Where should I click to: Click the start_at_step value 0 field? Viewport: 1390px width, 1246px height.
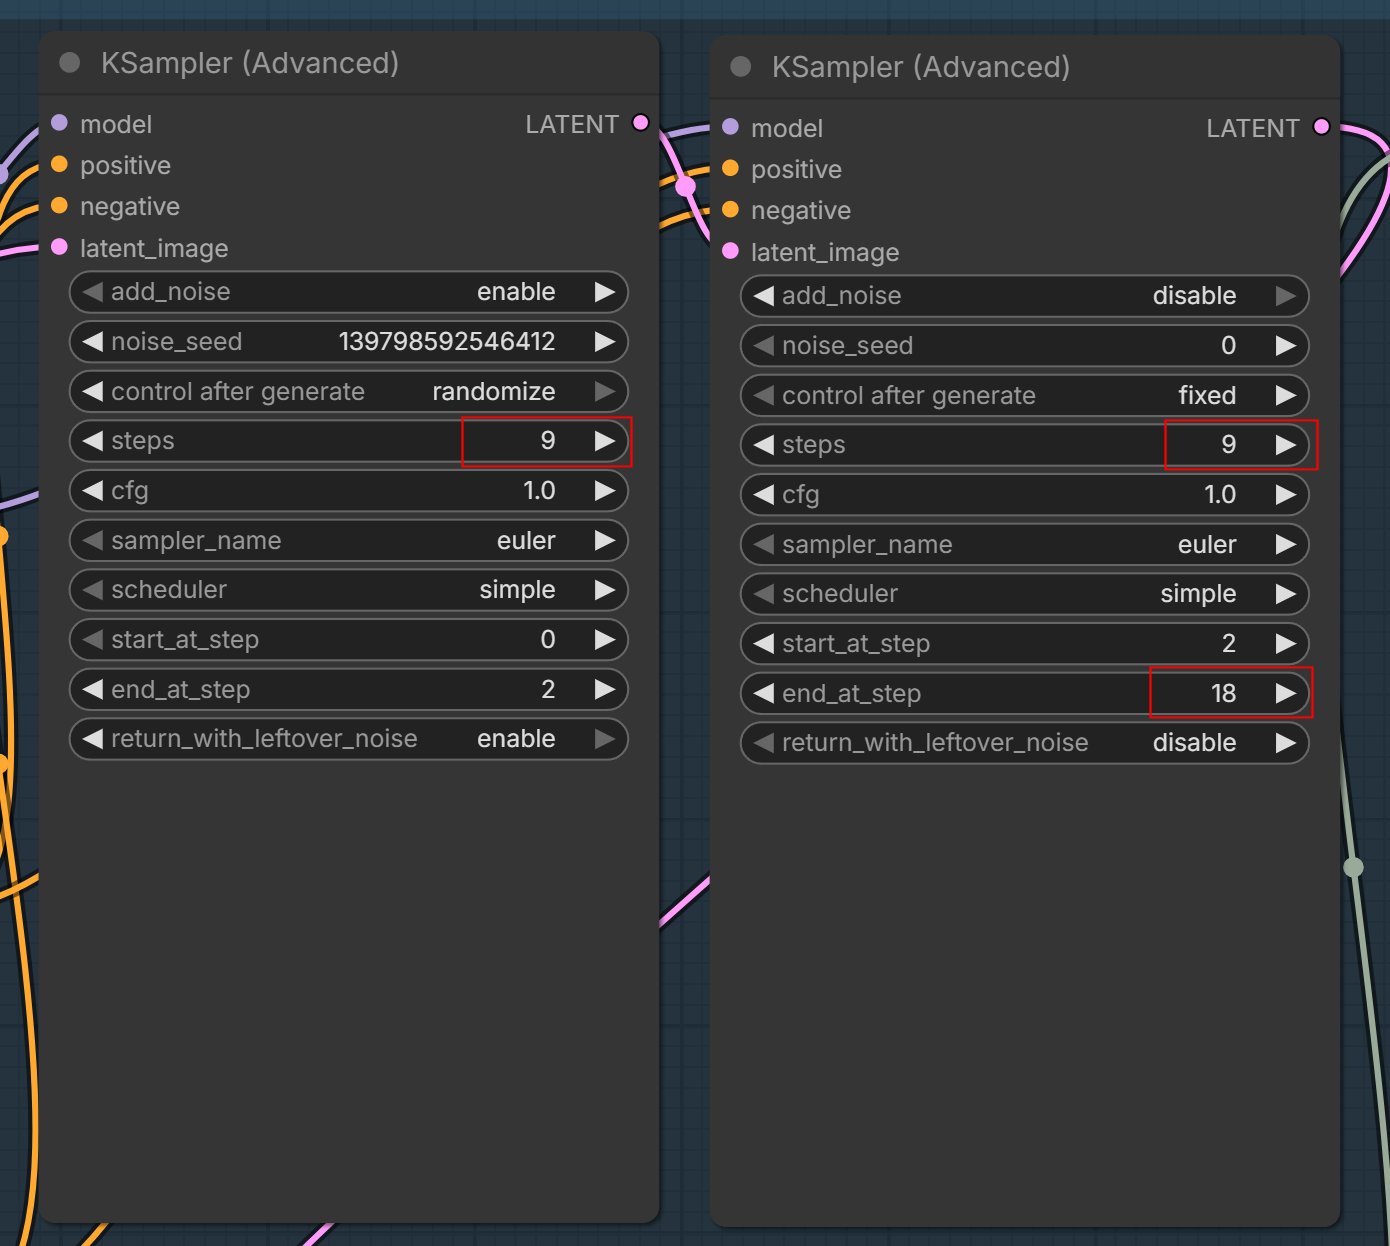click(x=349, y=640)
